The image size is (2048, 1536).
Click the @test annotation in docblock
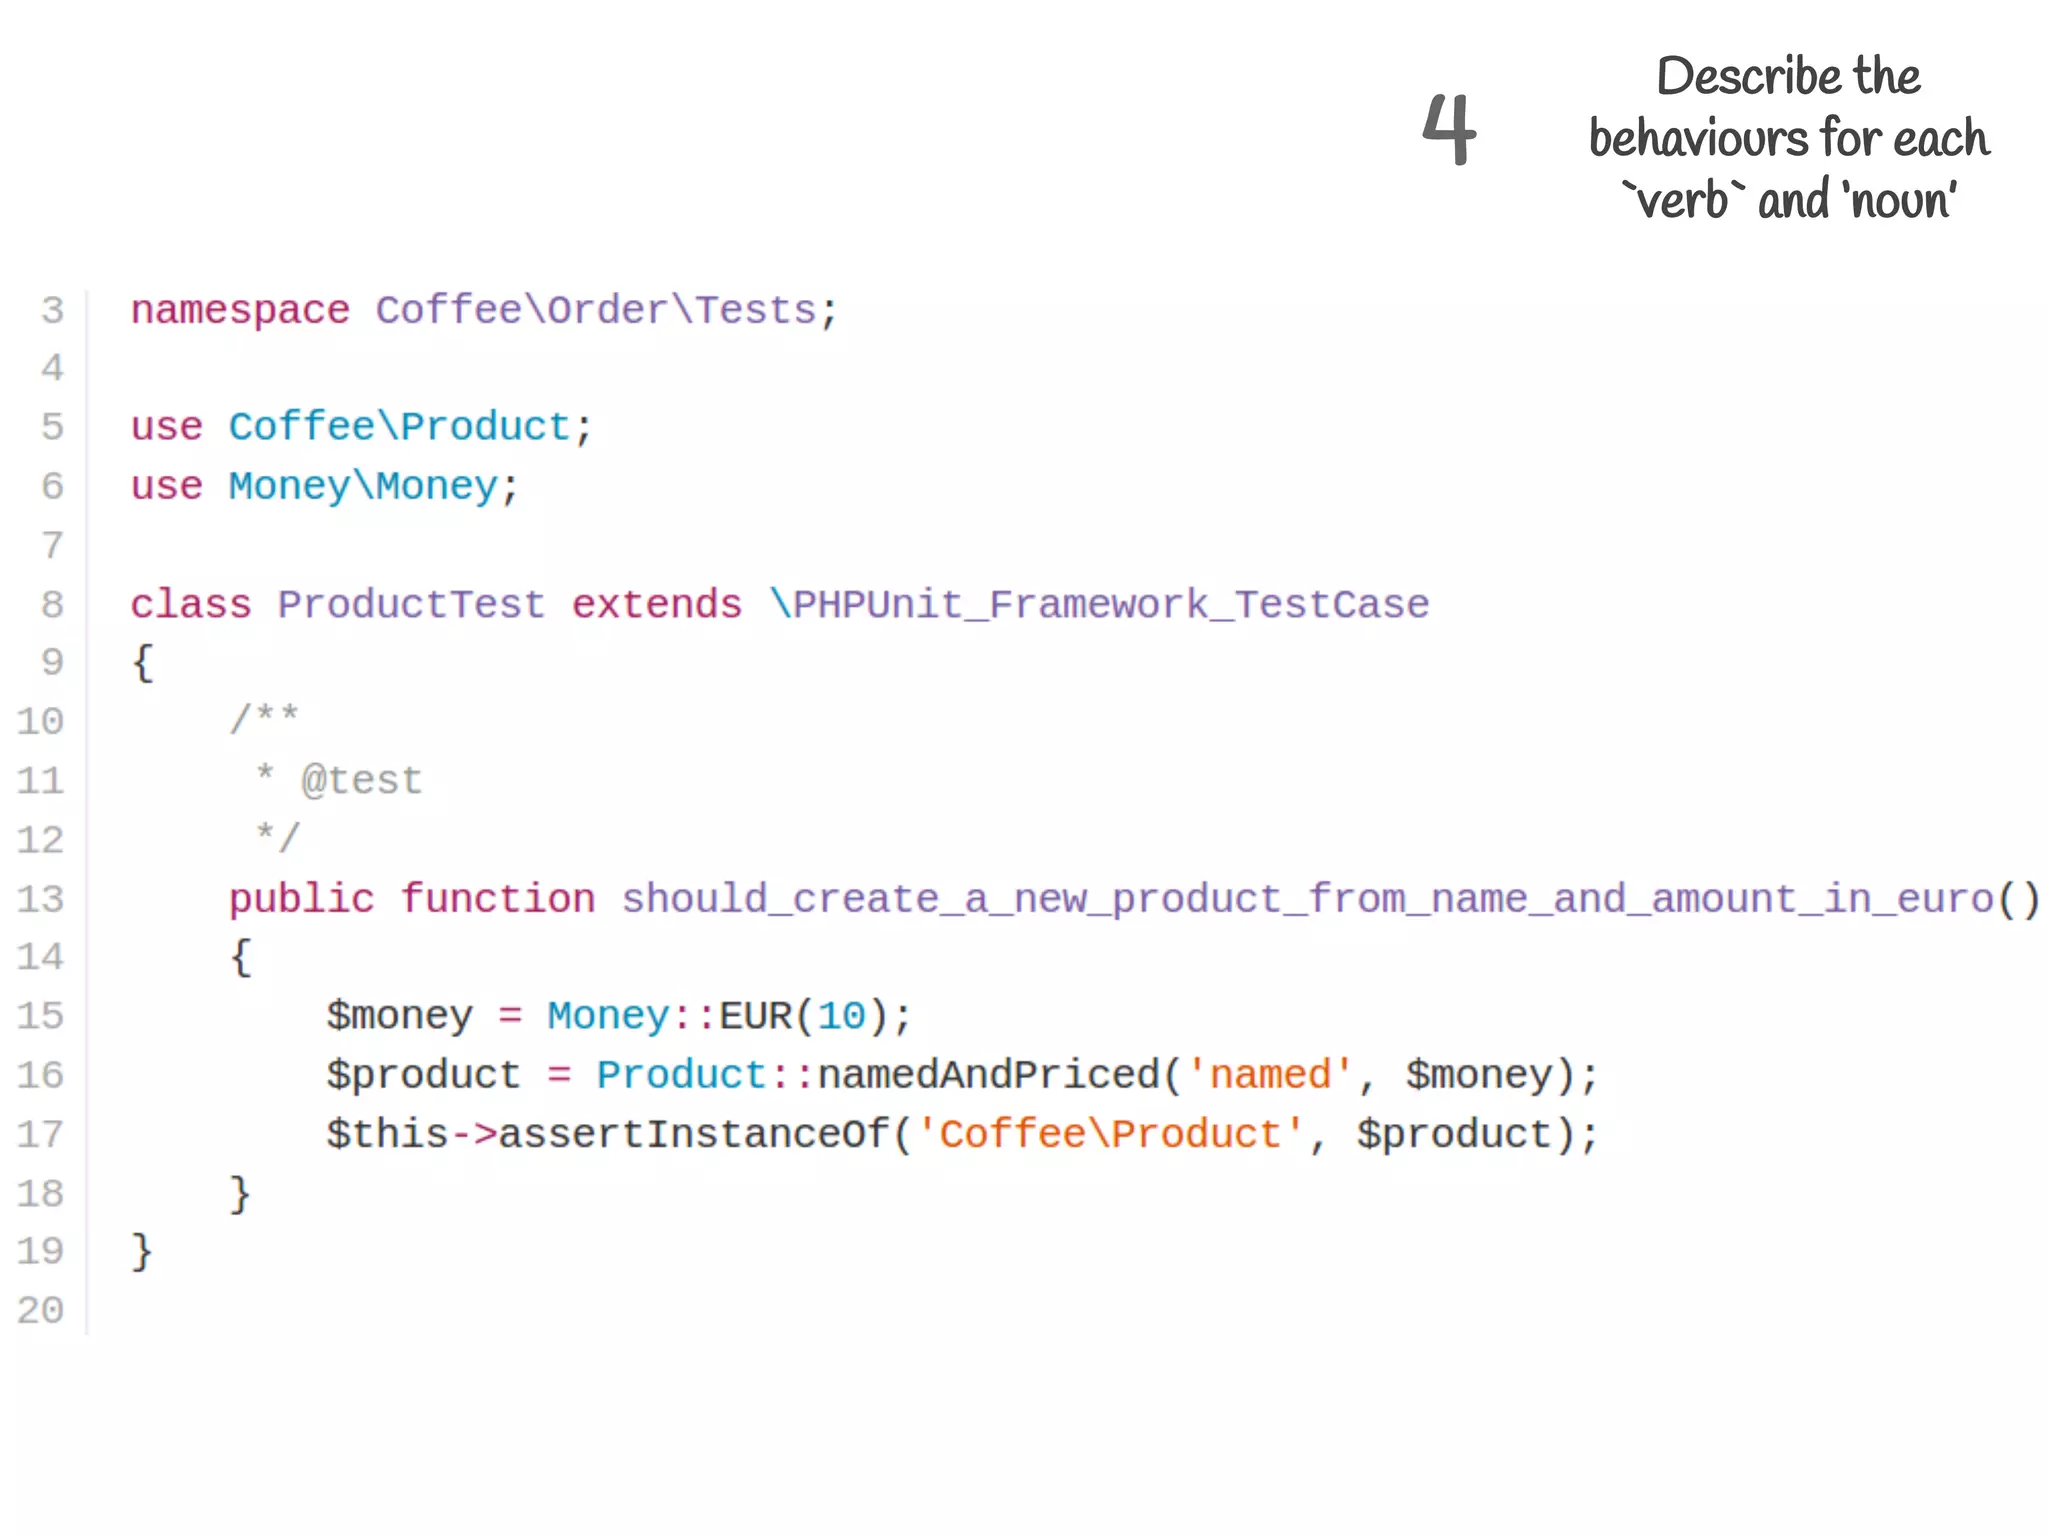(x=362, y=780)
